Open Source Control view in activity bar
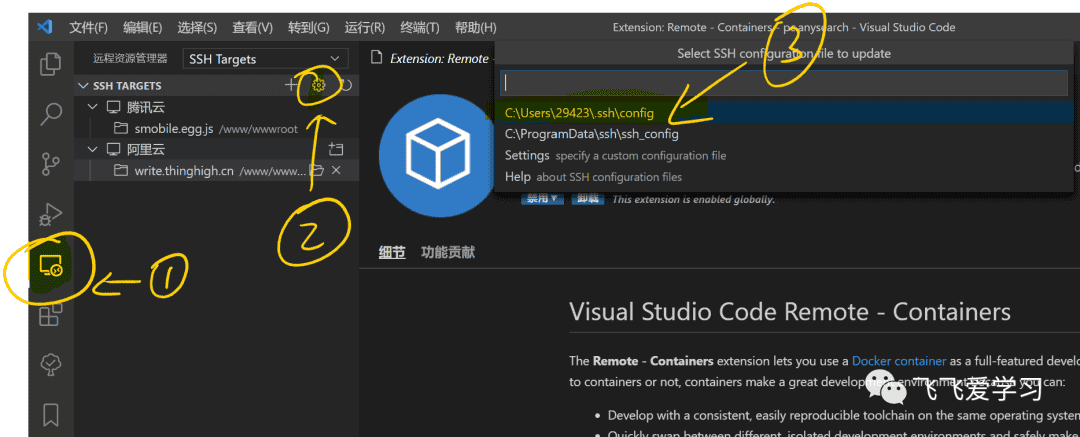 pyautogui.click(x=51, y=164)
